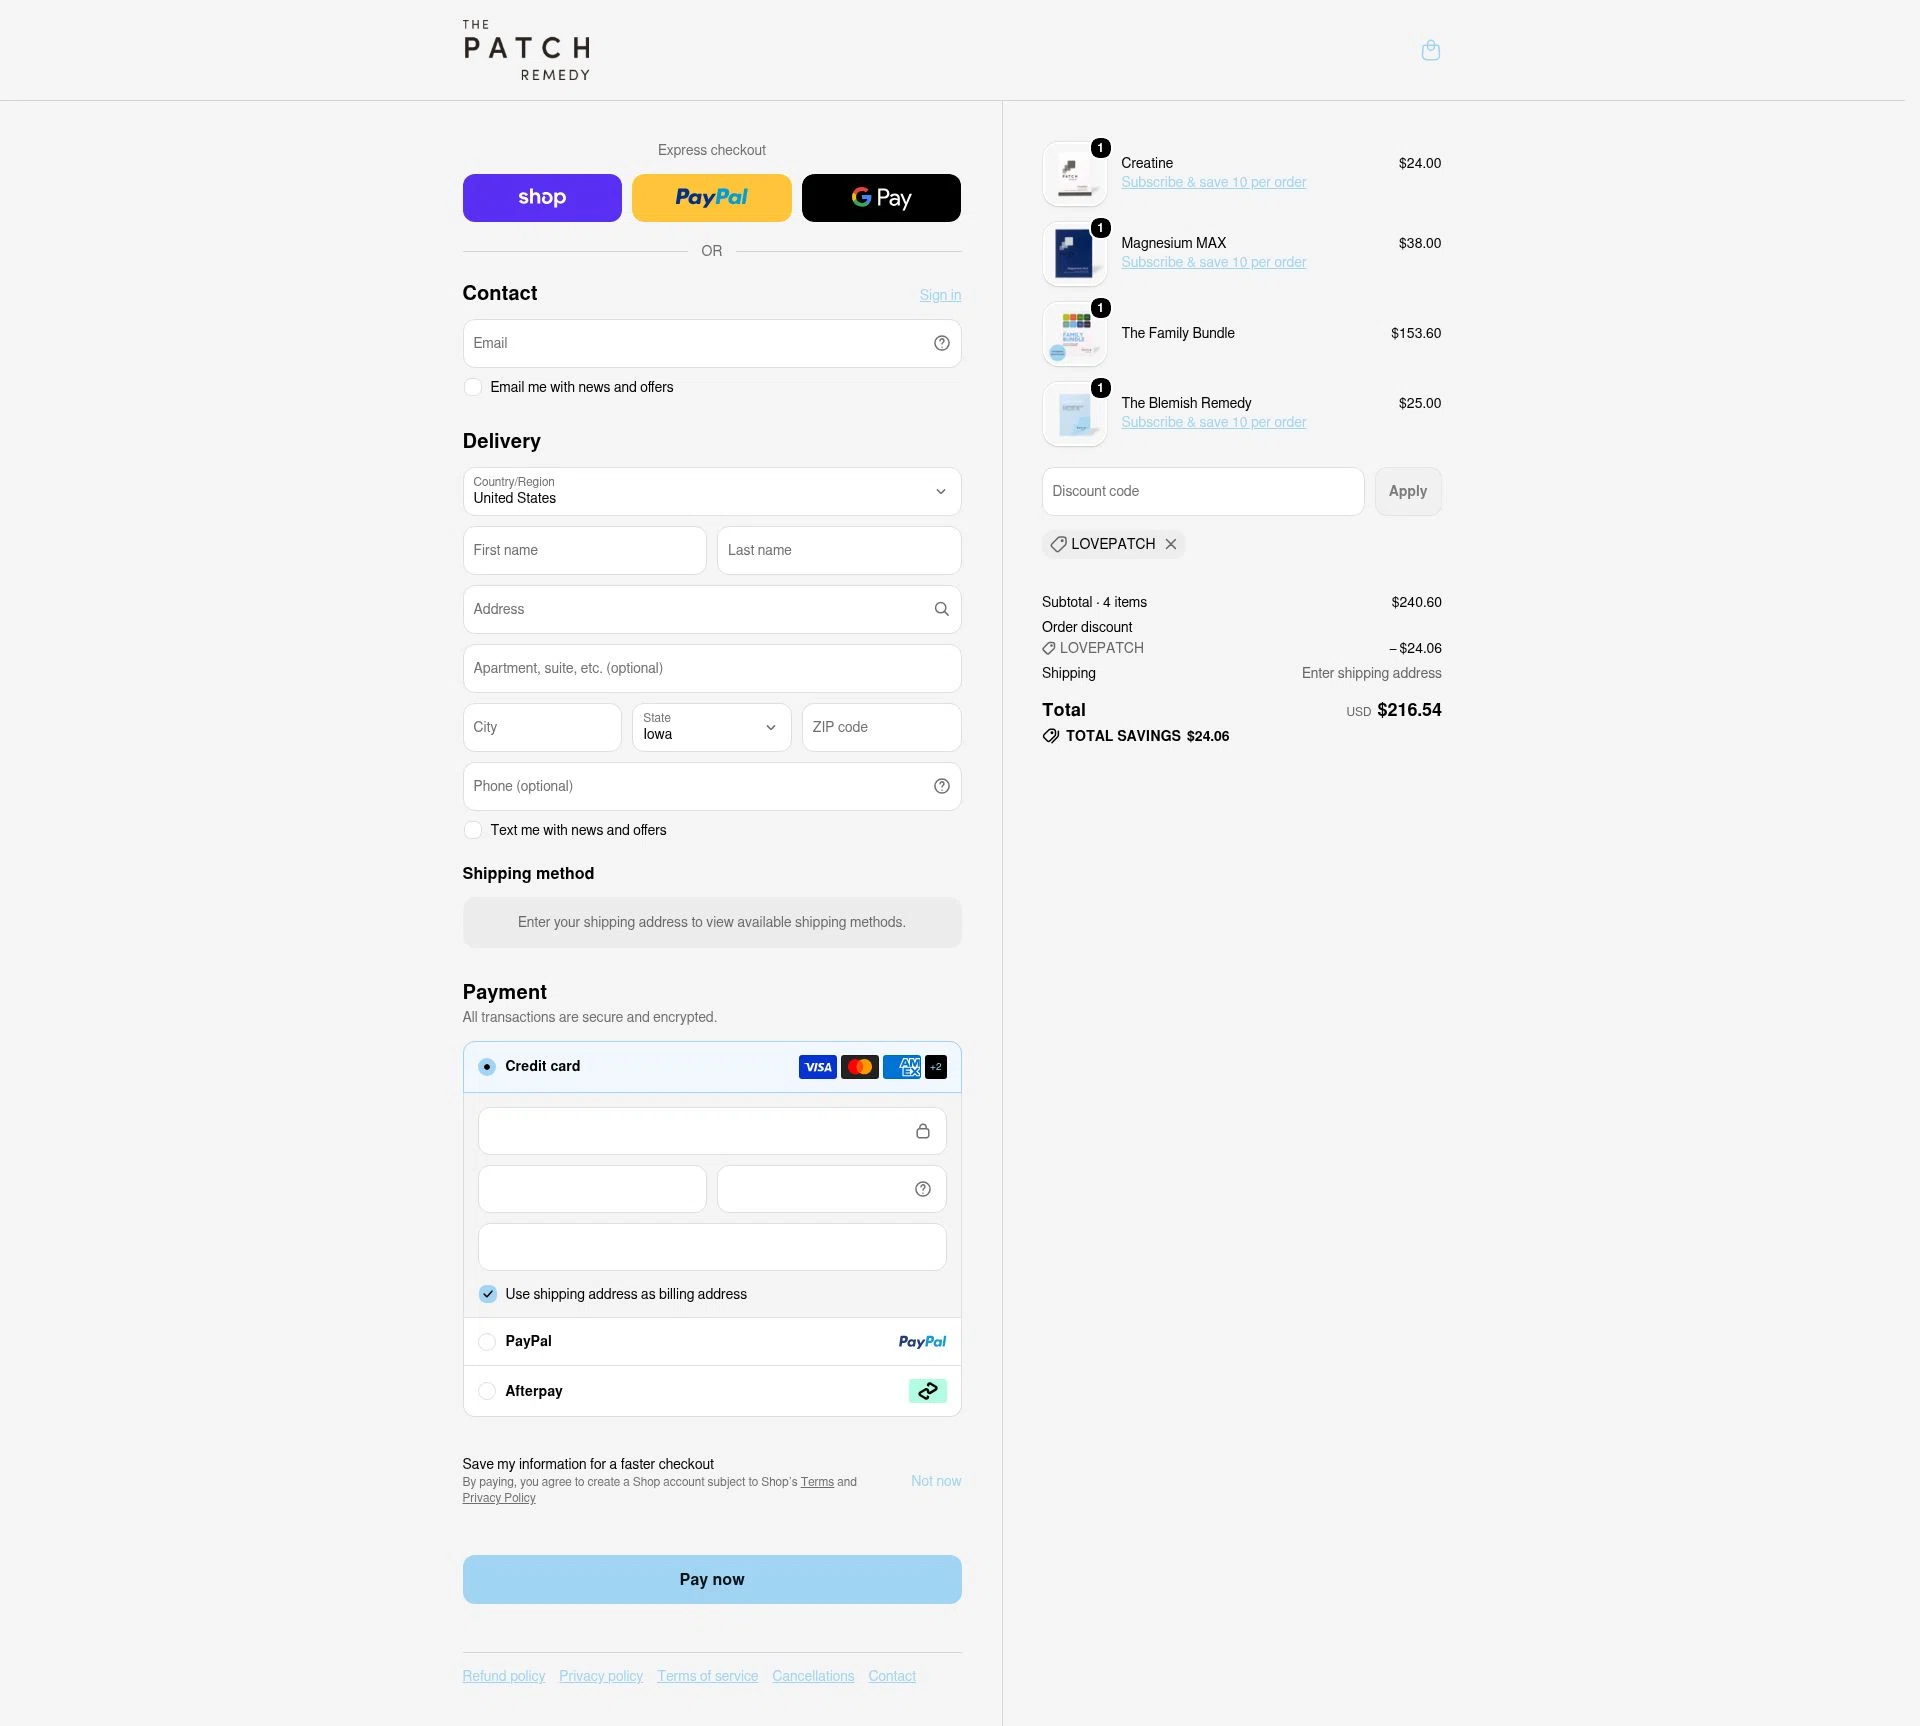Open the shopping bag cart icon
Image resolution: width=1920 pixels, height=1726 pixels.
tap(1430, 50)
